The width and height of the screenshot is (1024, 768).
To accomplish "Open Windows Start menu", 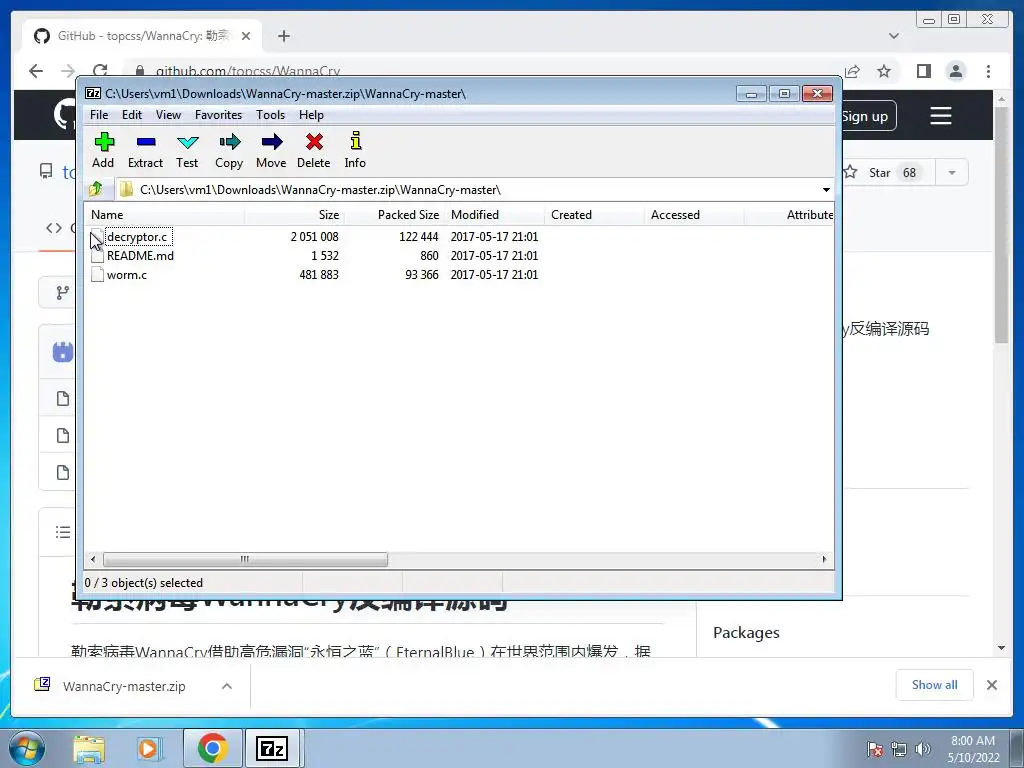I will click(27, 748).
